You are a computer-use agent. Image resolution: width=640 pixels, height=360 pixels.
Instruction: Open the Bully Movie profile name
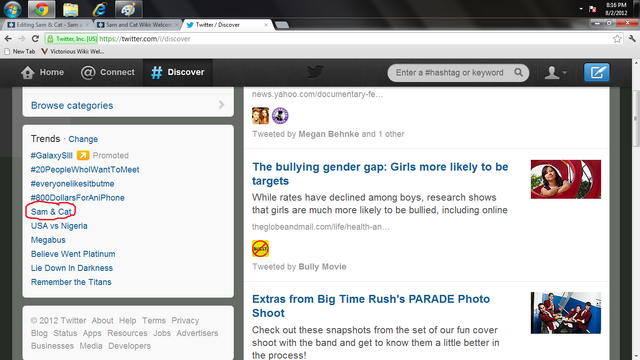click(322, 267)
